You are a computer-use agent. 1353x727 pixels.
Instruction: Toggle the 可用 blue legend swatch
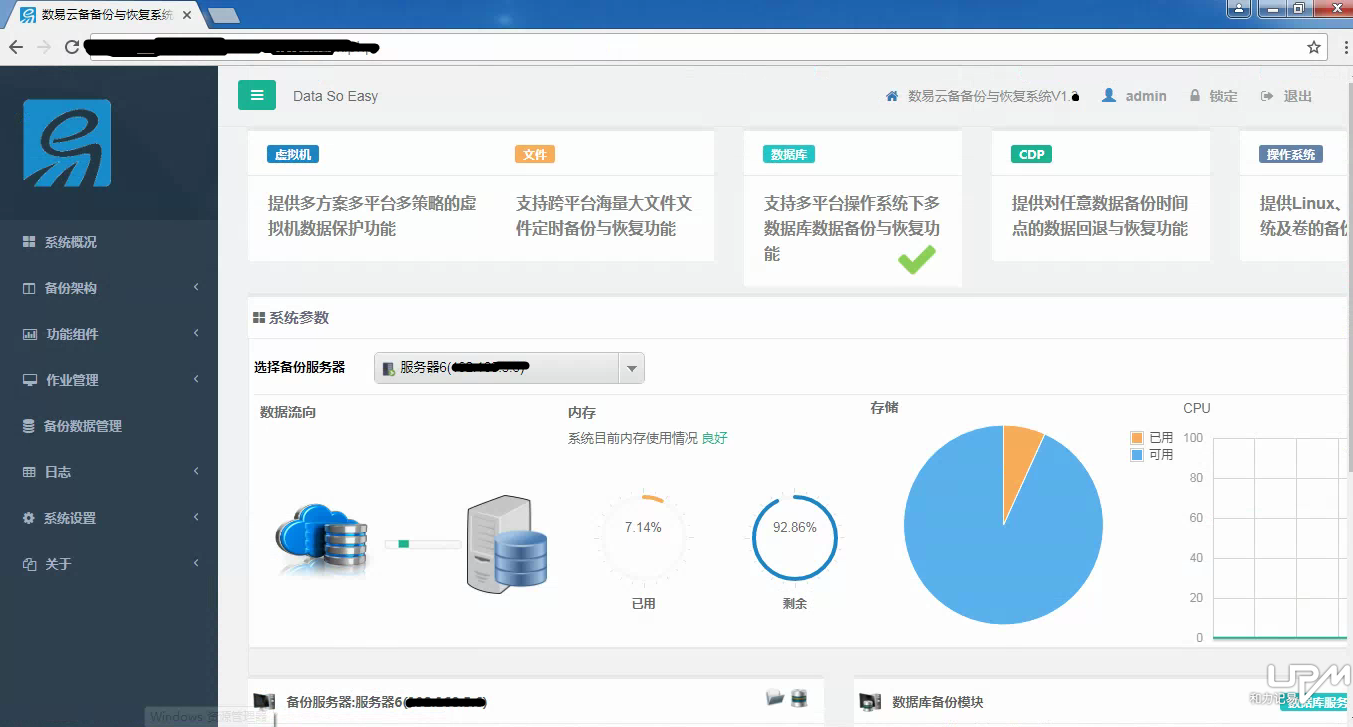(1137, 455)
